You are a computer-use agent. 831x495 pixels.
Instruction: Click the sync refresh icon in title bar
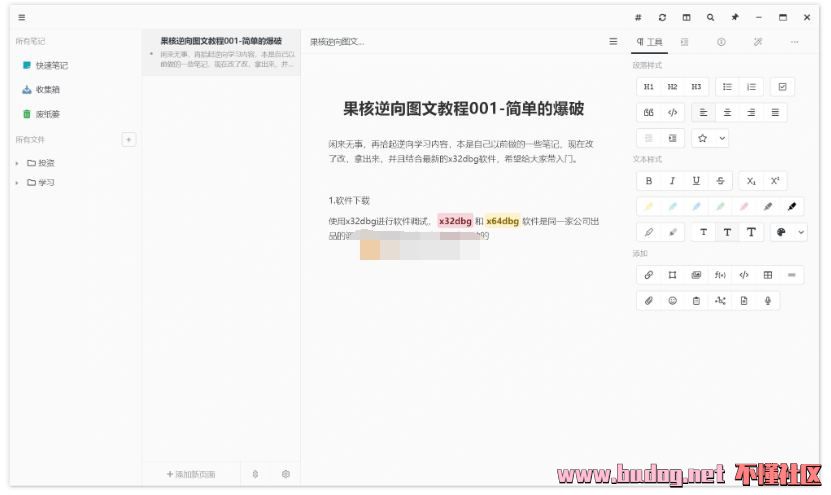[662, 17]
